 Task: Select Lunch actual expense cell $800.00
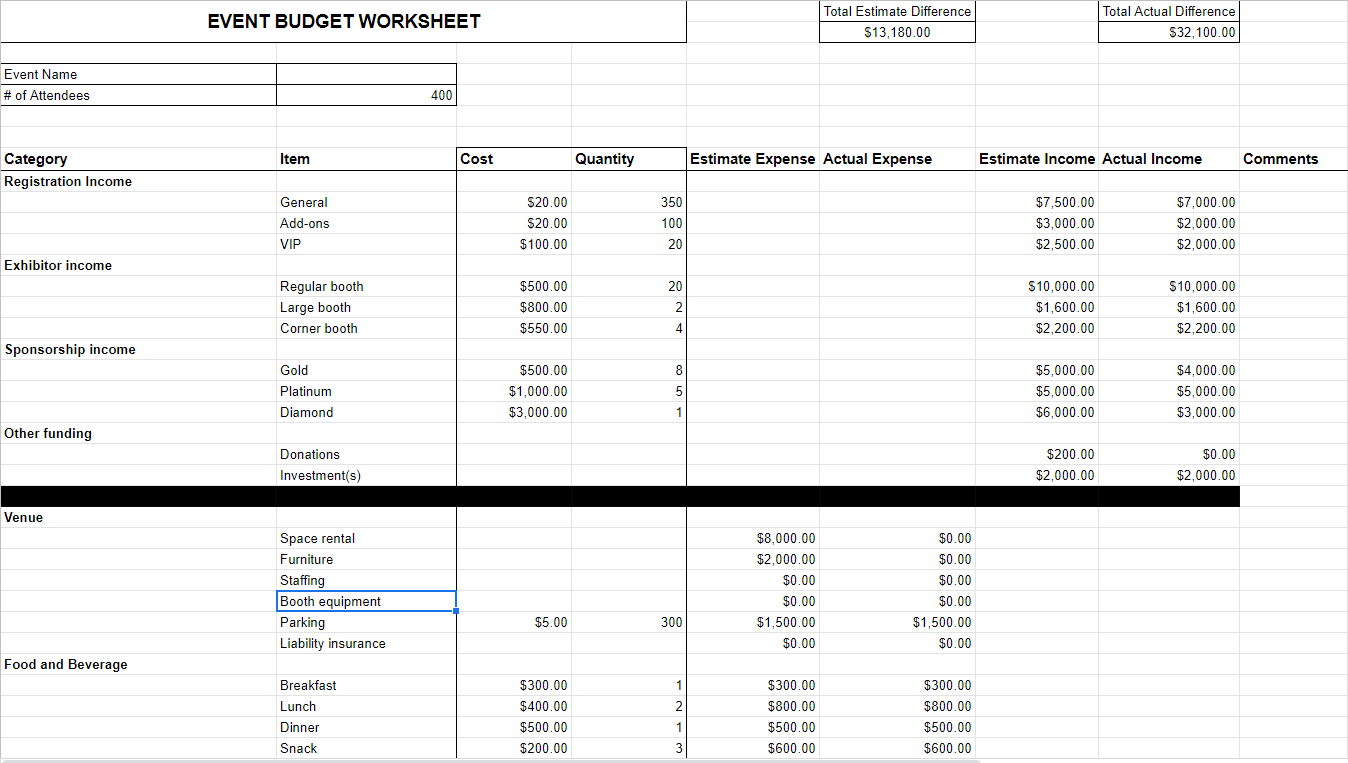tap(896, 706)
